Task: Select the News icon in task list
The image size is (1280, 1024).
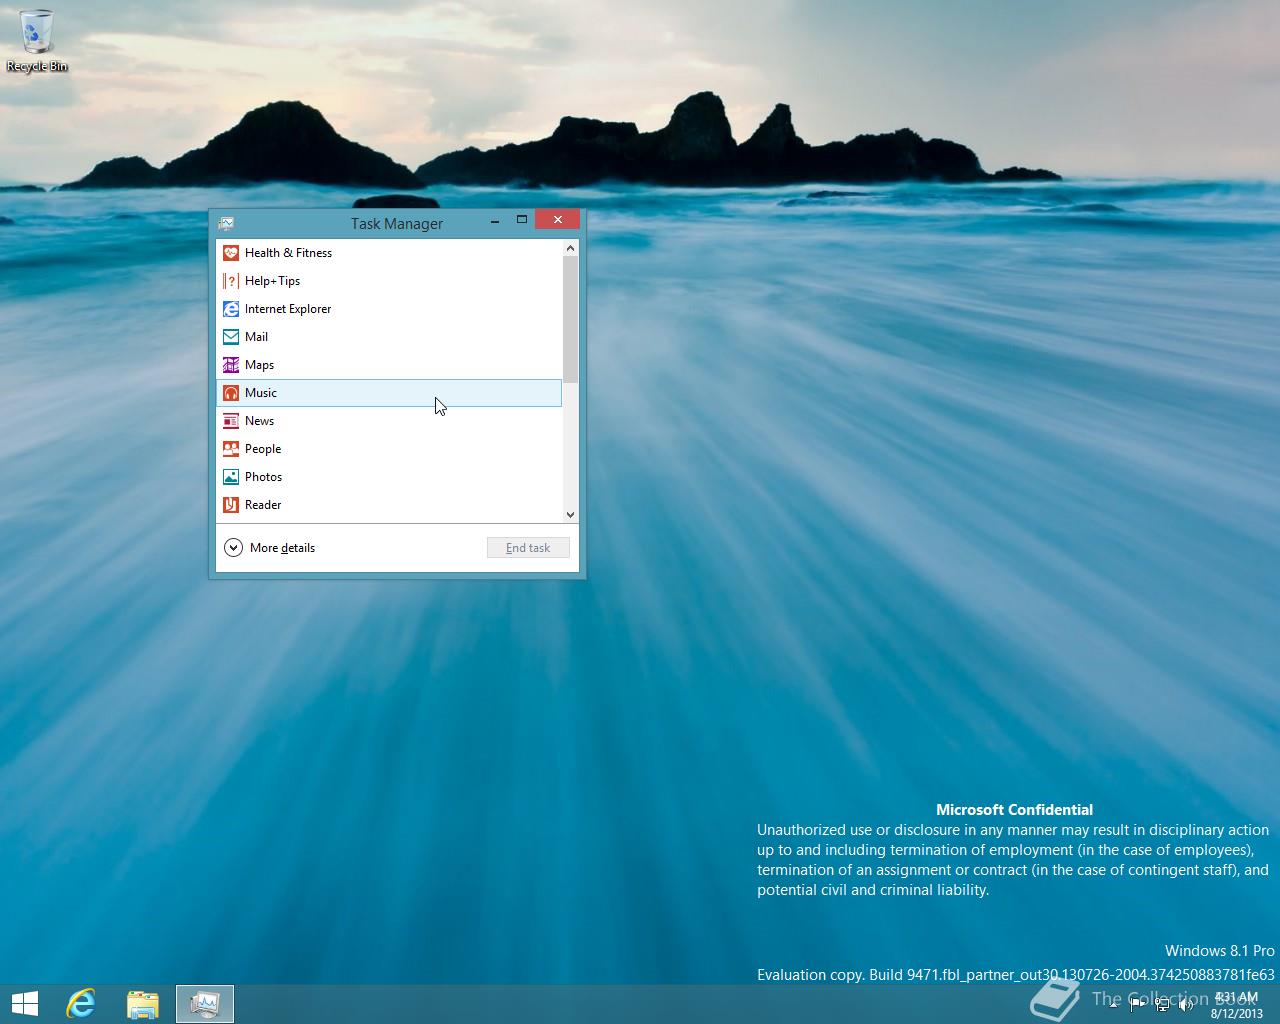Action: [231, 421]
